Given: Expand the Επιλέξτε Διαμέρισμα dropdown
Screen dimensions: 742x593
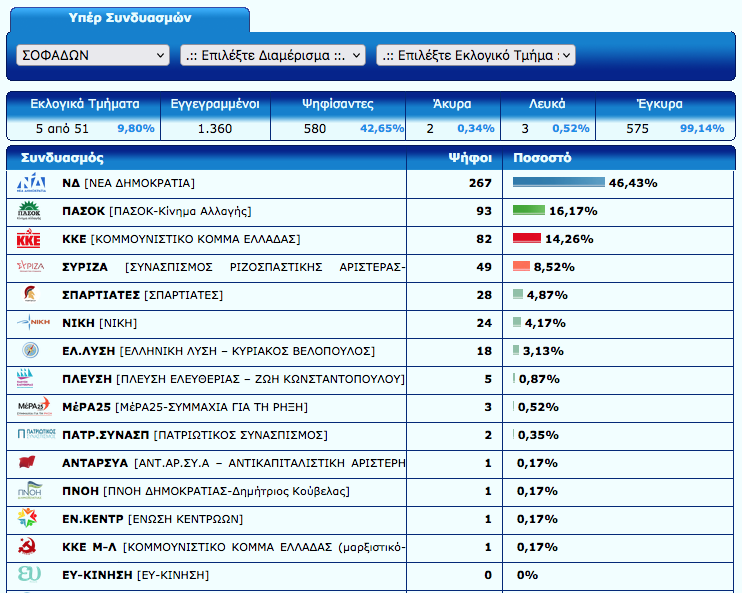Looking at the screenshot, I should point(273,56).
